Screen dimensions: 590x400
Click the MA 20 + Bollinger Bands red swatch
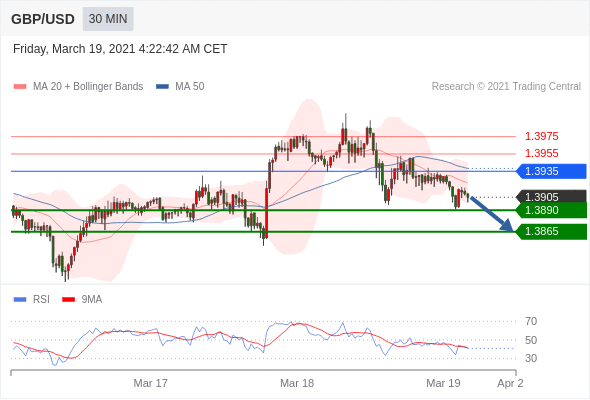coord(20,87)
